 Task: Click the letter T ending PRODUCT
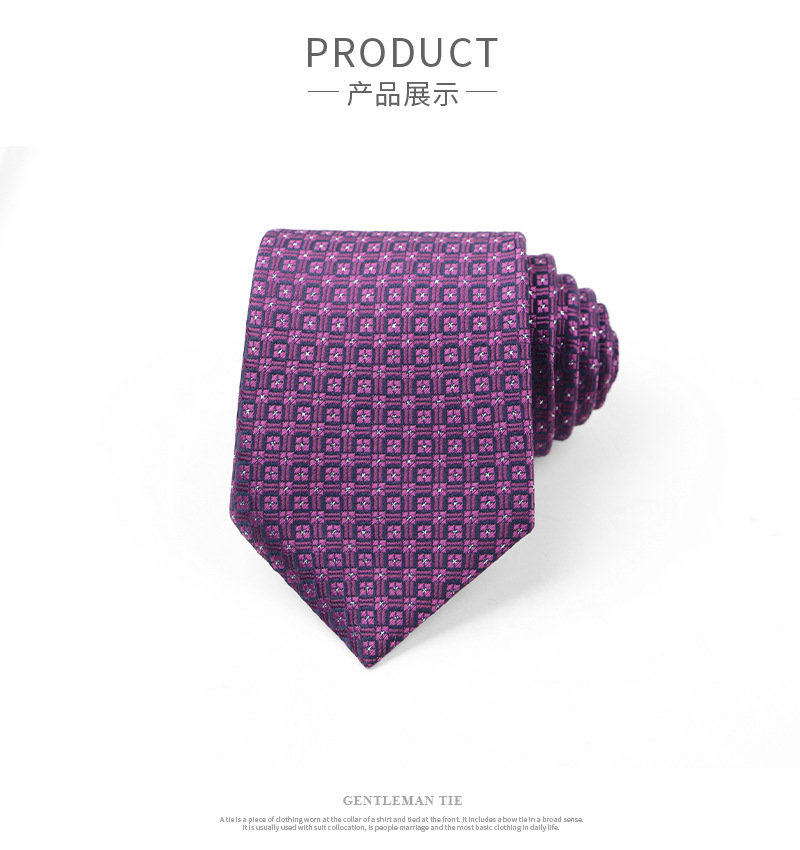[483, 53]
